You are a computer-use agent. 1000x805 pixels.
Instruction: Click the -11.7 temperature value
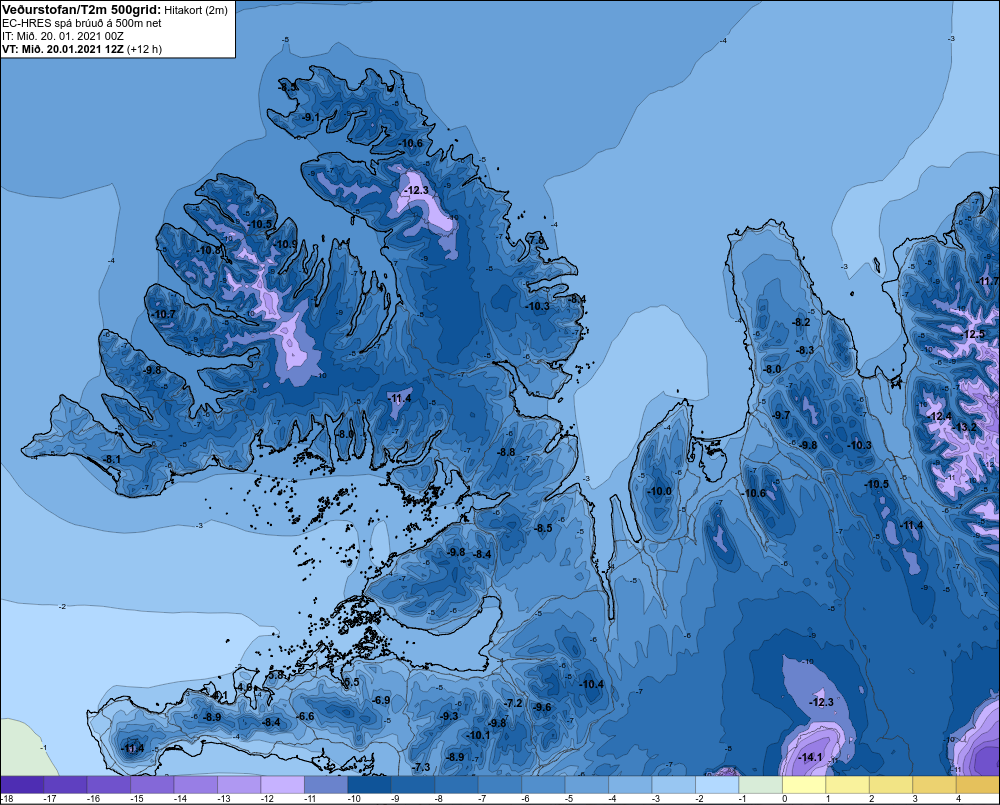pyautogui.click(x=988, y=281)
